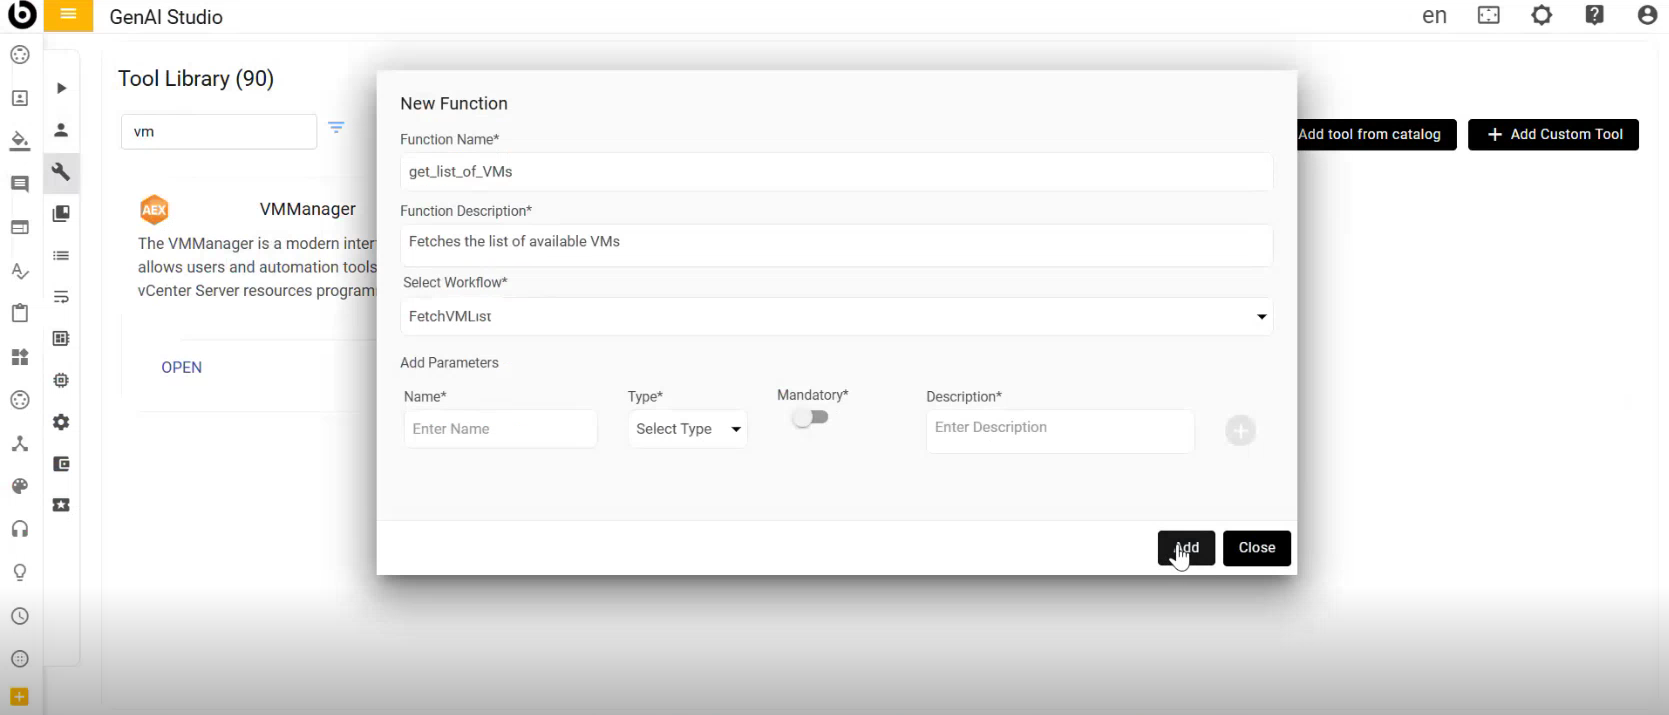Select the paint bucket fill icon
This screenshot has width=1669, height=715.
coord(20,140)
